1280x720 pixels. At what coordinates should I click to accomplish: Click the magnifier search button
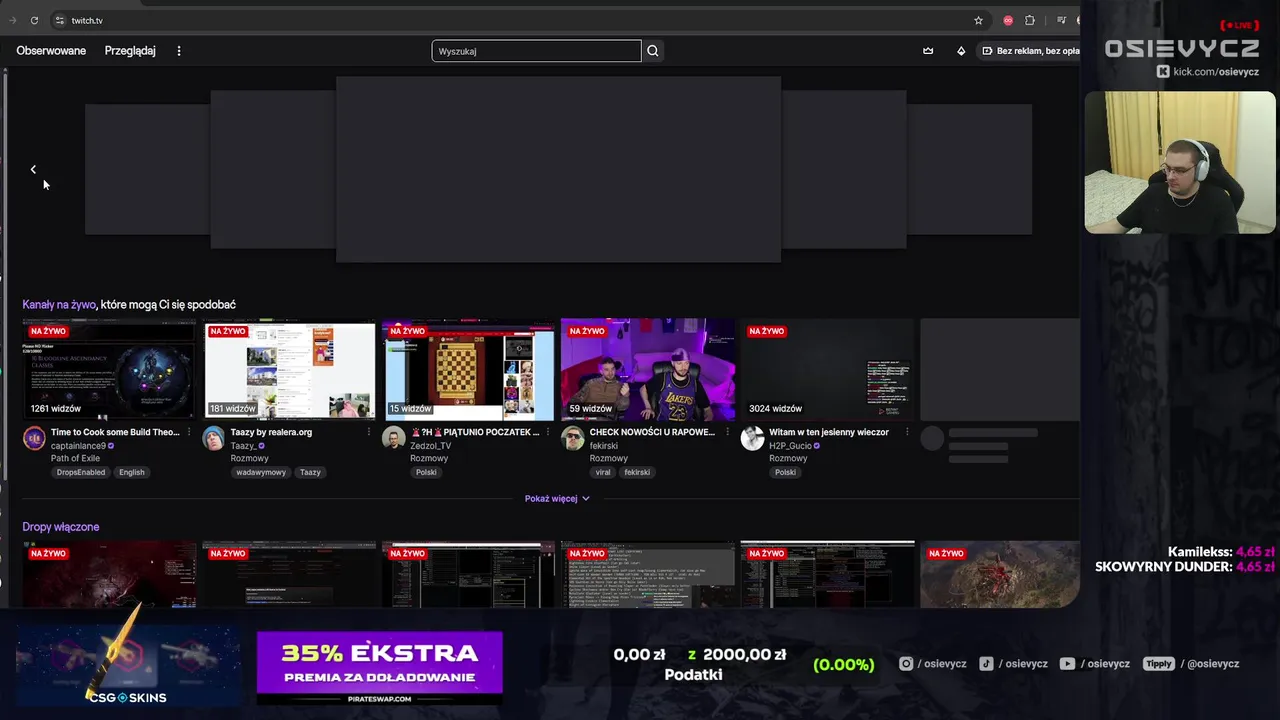pos(653,51)
